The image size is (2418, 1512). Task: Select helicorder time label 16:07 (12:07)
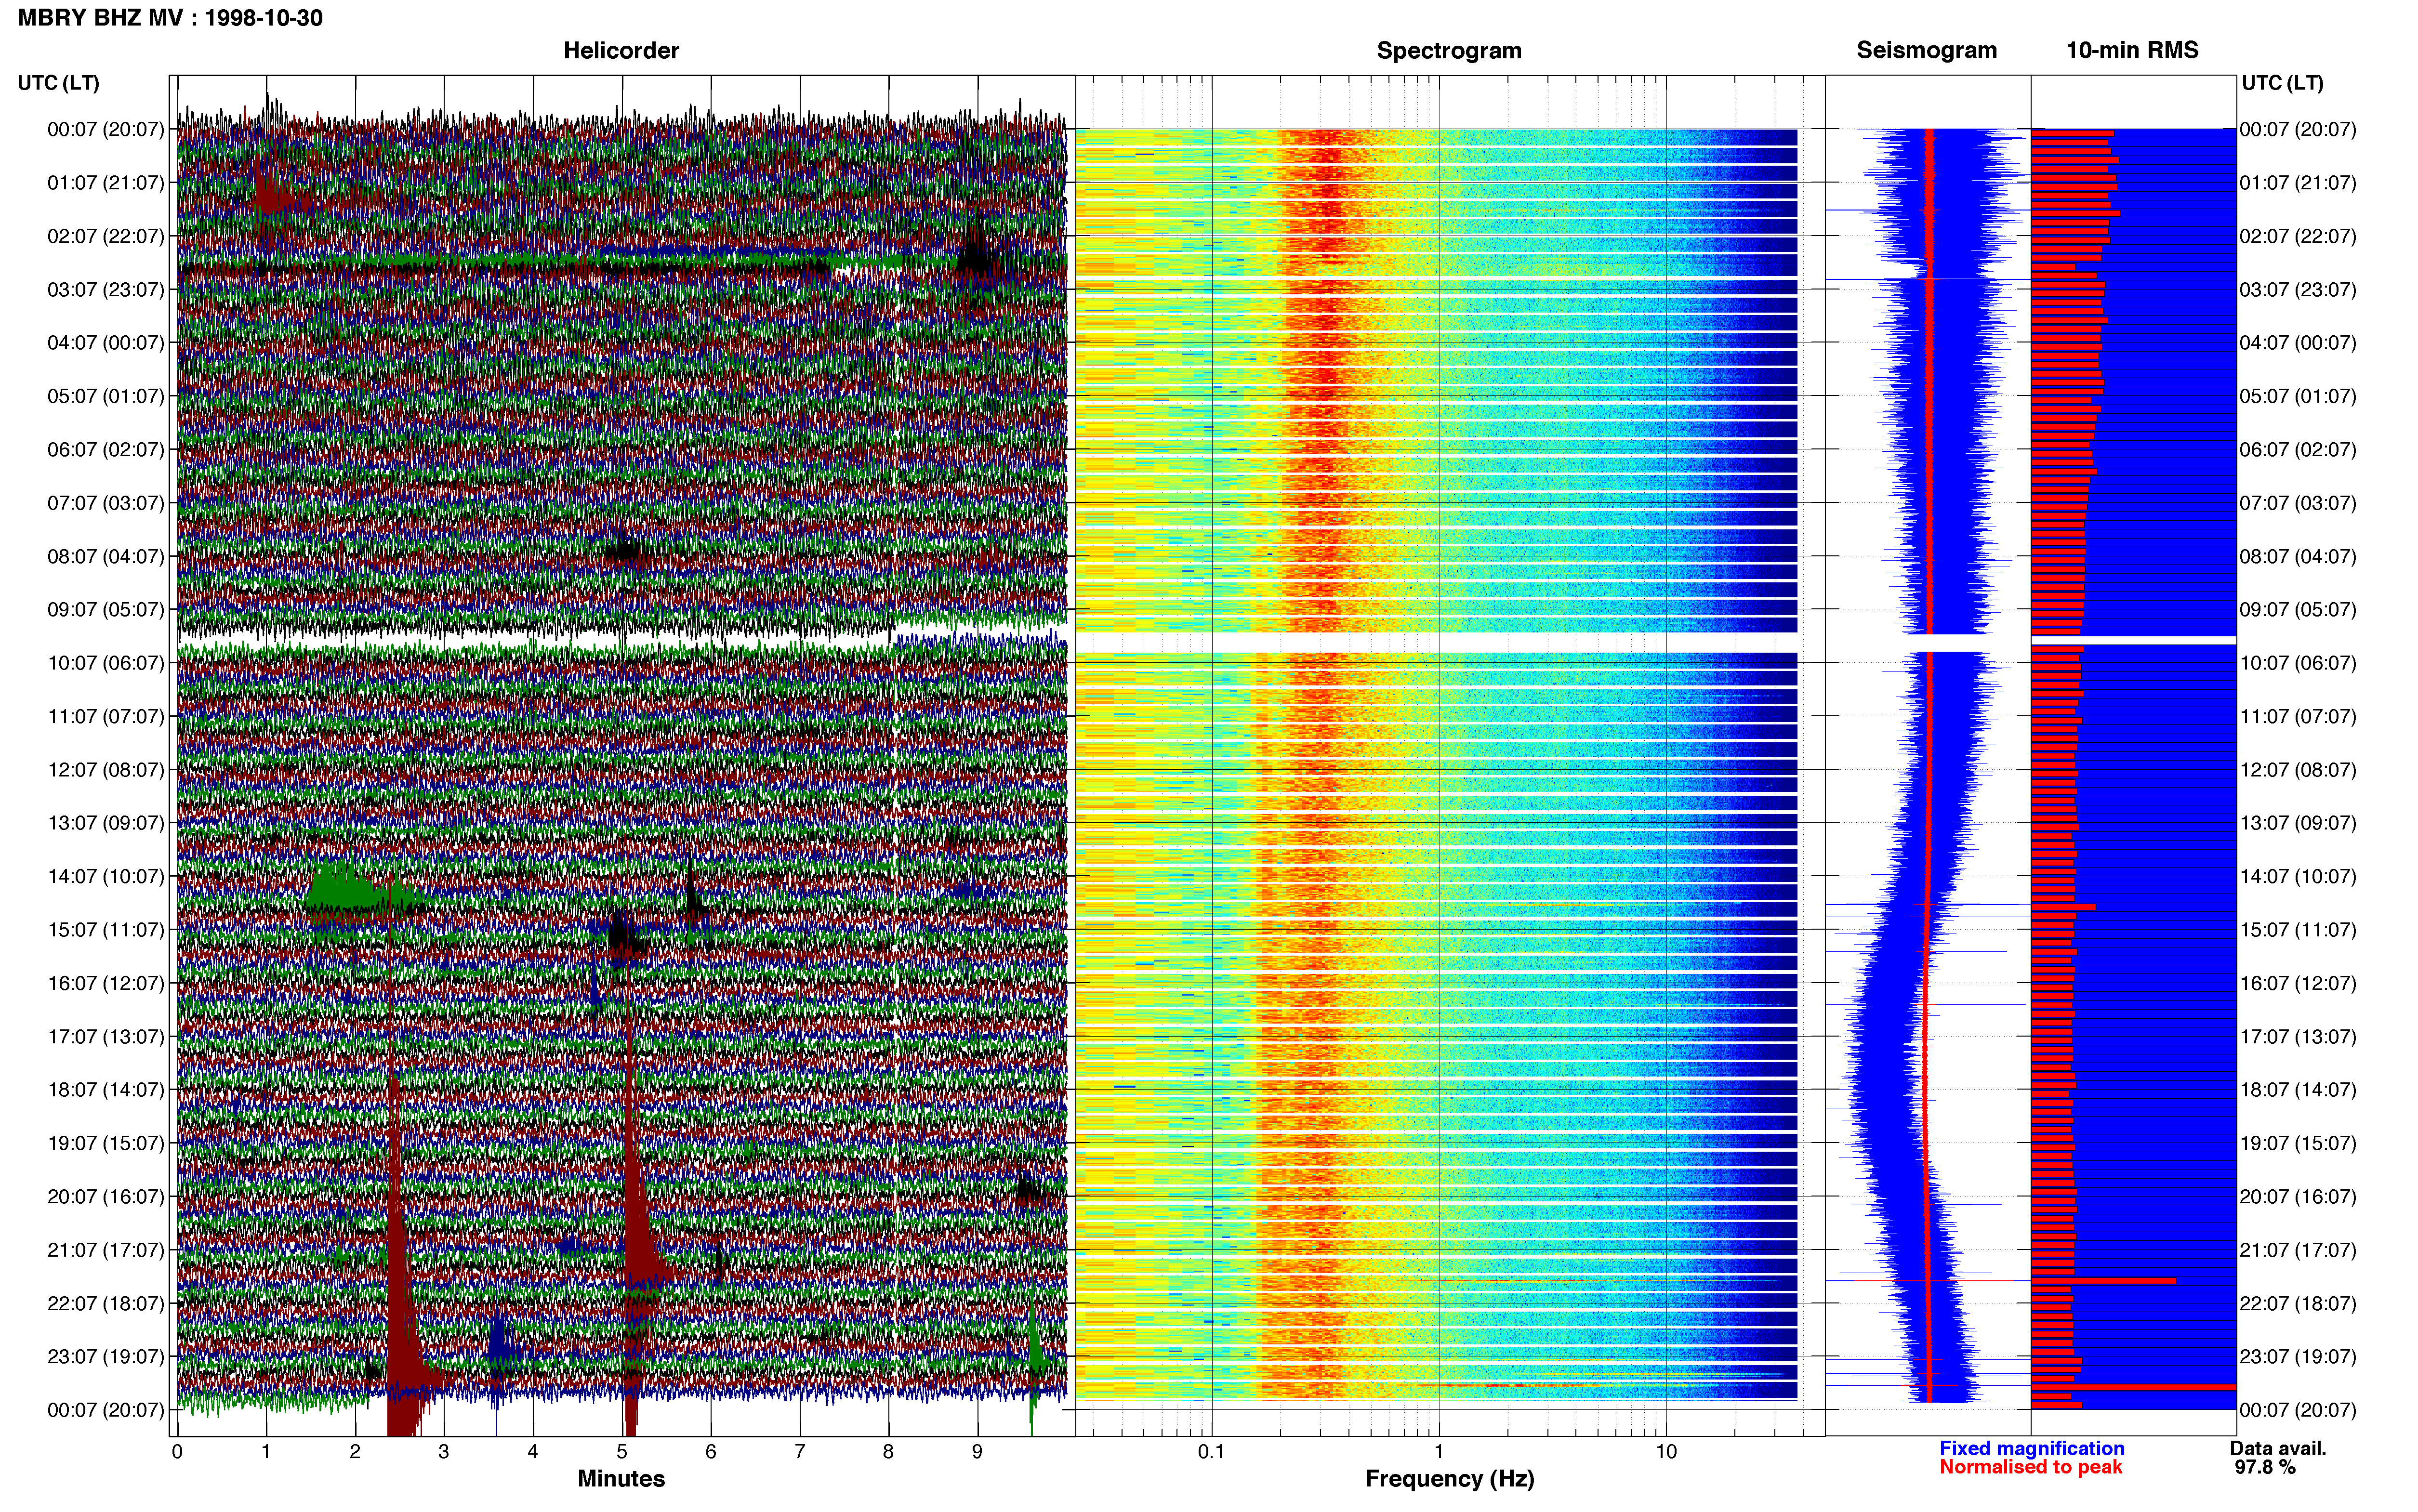pos(106,983)
